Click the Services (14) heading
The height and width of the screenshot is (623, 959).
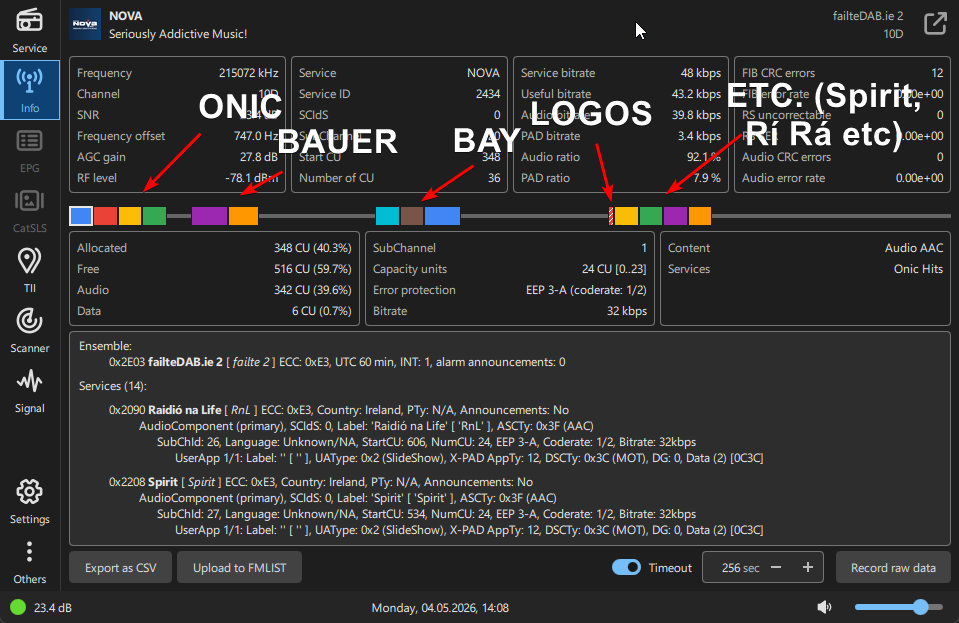coord(113,386)
